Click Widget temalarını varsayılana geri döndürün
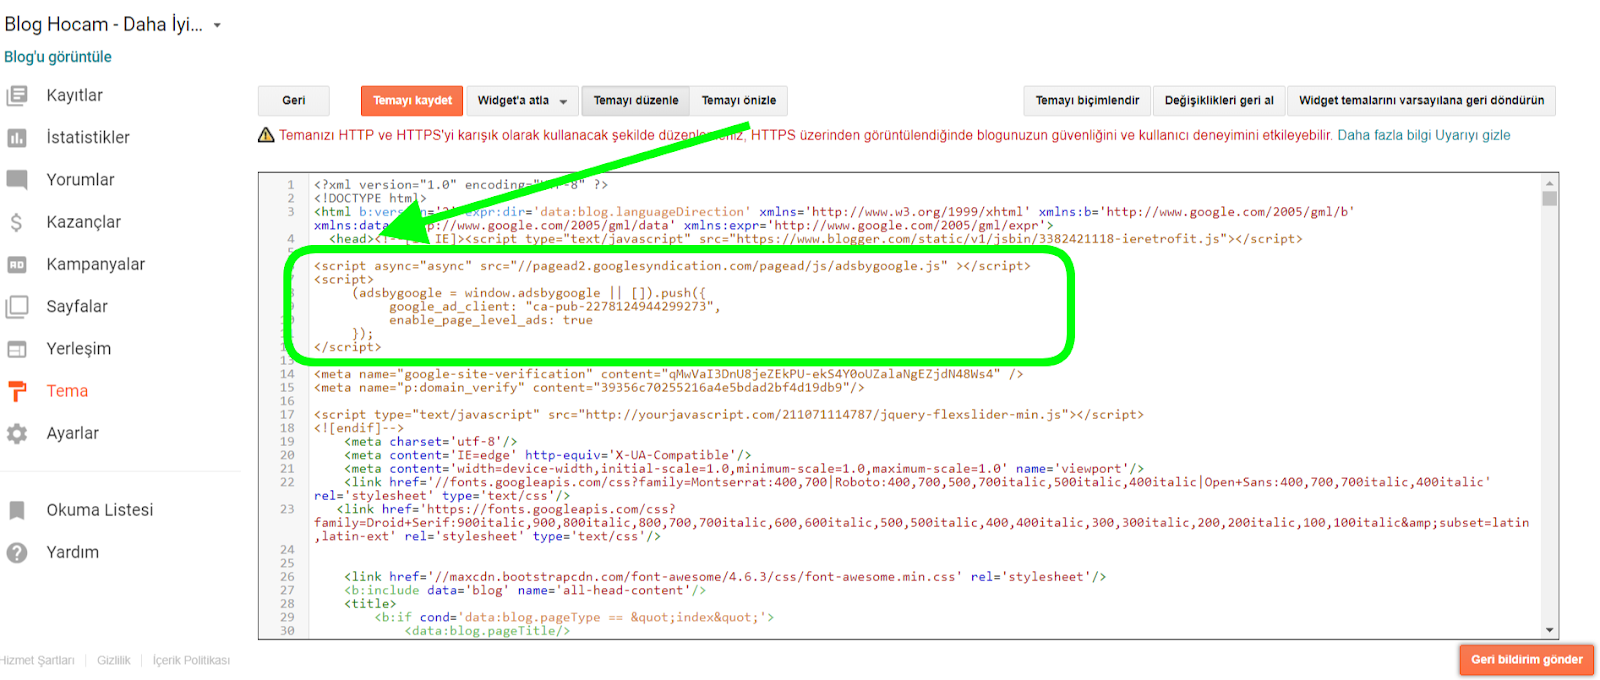The image size is (1600, 680). [1421, 100]
